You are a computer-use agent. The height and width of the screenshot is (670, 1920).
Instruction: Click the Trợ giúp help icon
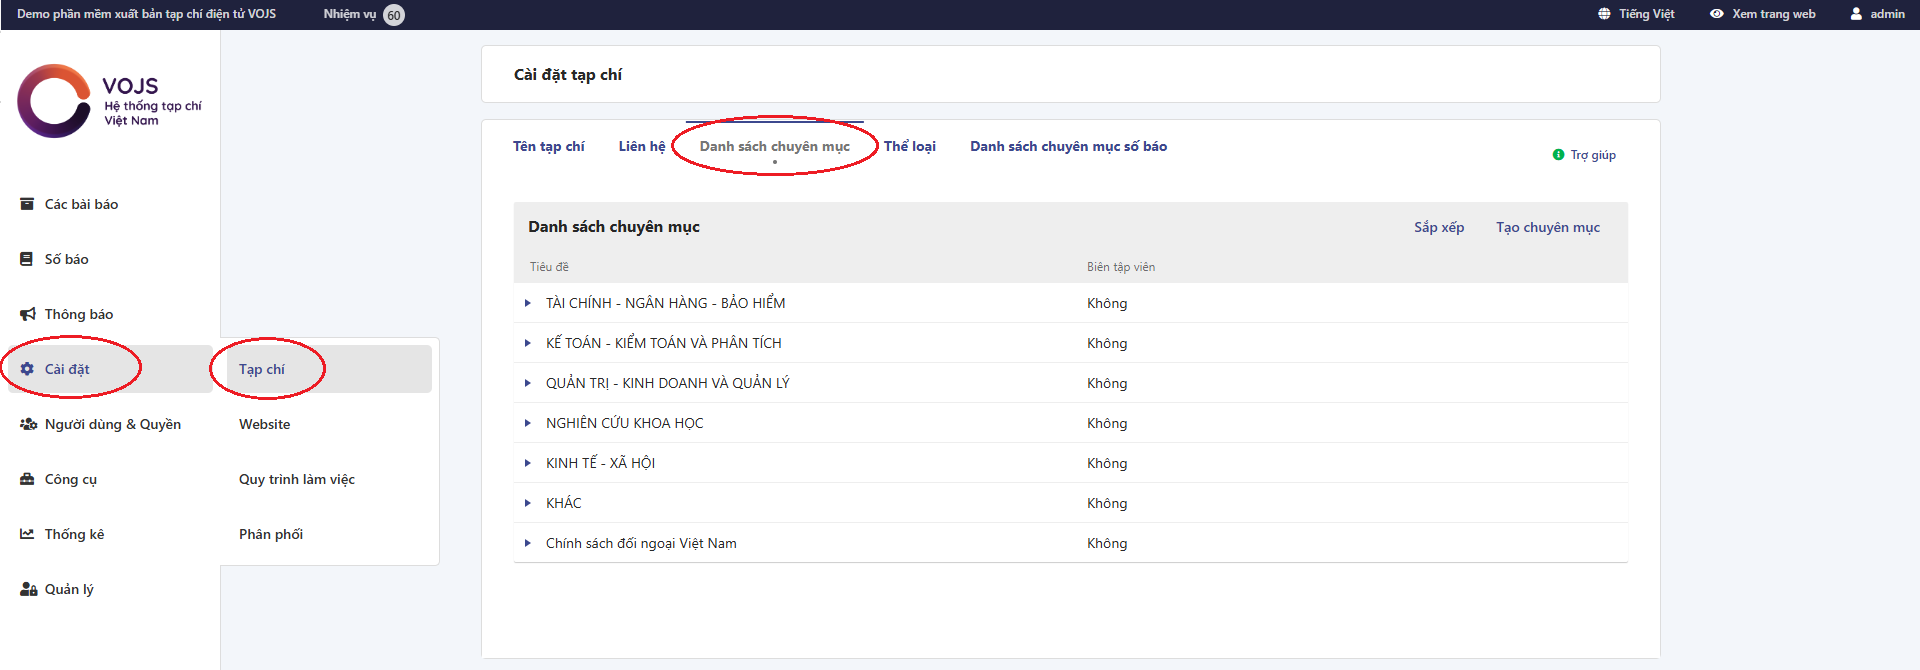point(1558,155)
